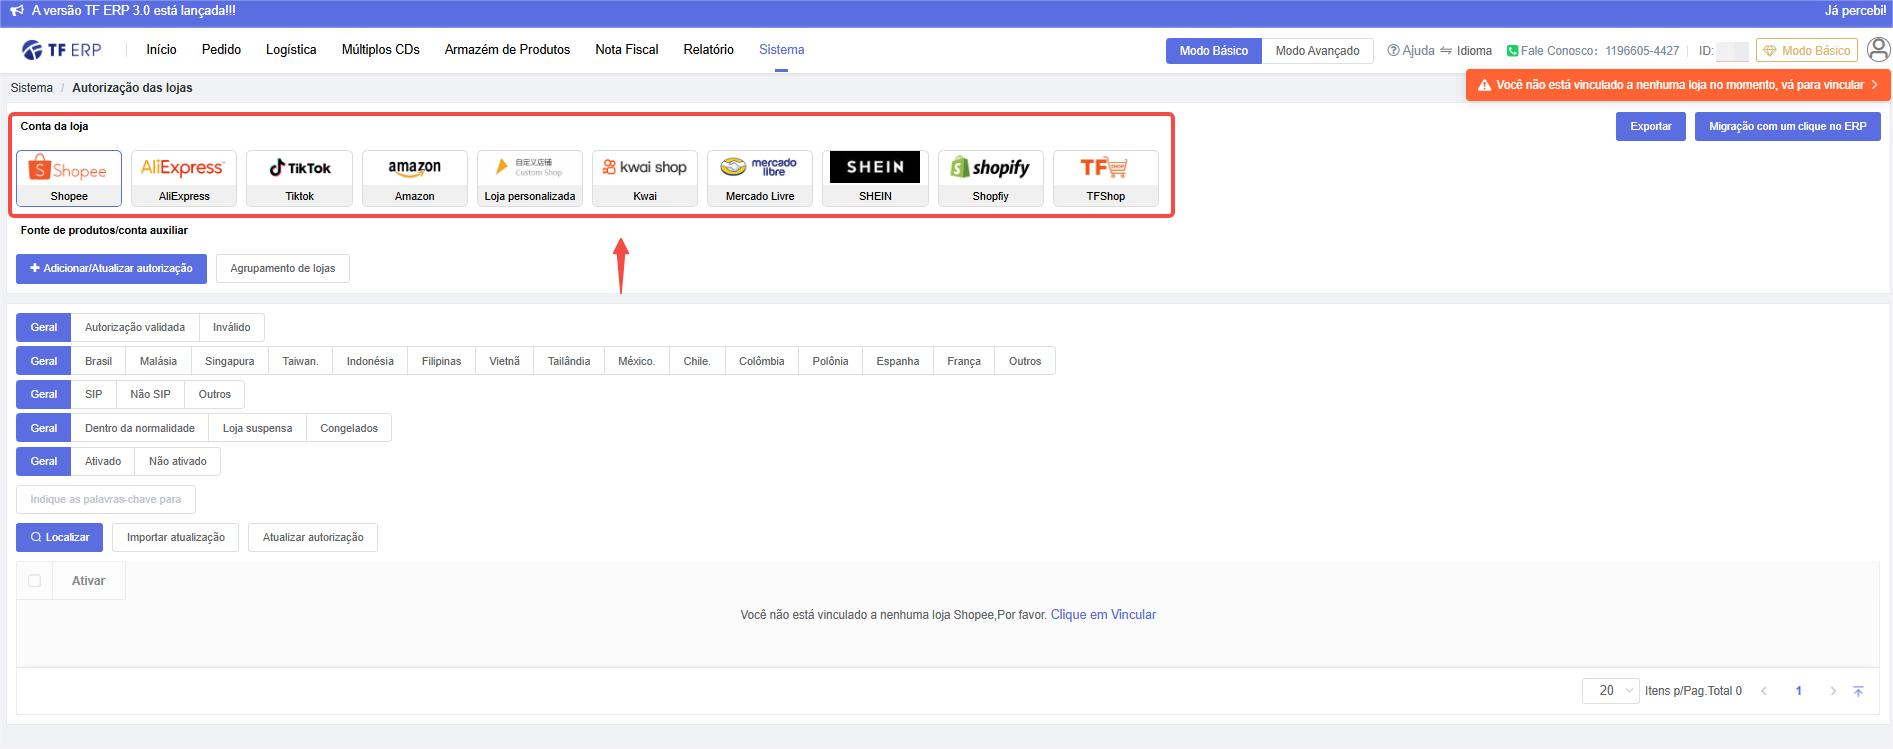1893x749 pixels.
Task: Click the Fale Conosco WhatsApp icon
Action: [1512, 50]
